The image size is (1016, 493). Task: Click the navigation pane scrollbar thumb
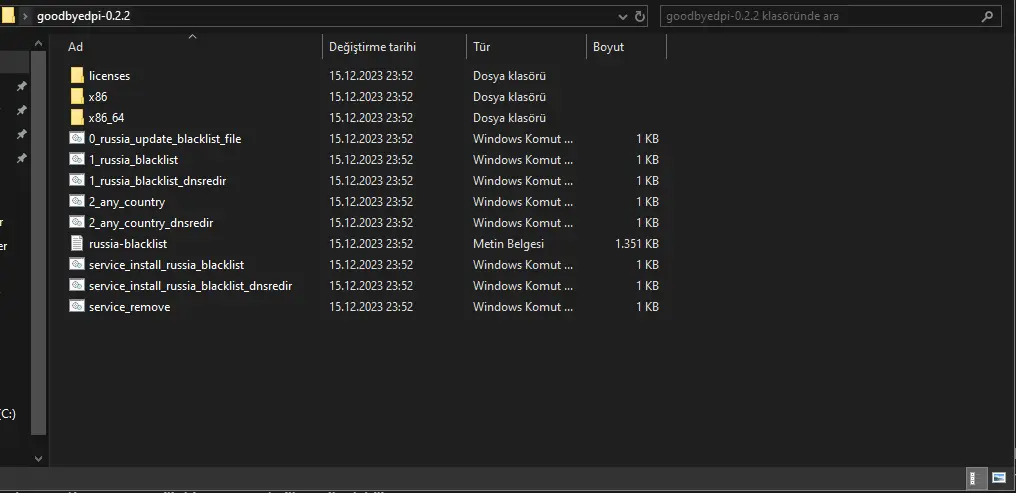tap(38, 243)
